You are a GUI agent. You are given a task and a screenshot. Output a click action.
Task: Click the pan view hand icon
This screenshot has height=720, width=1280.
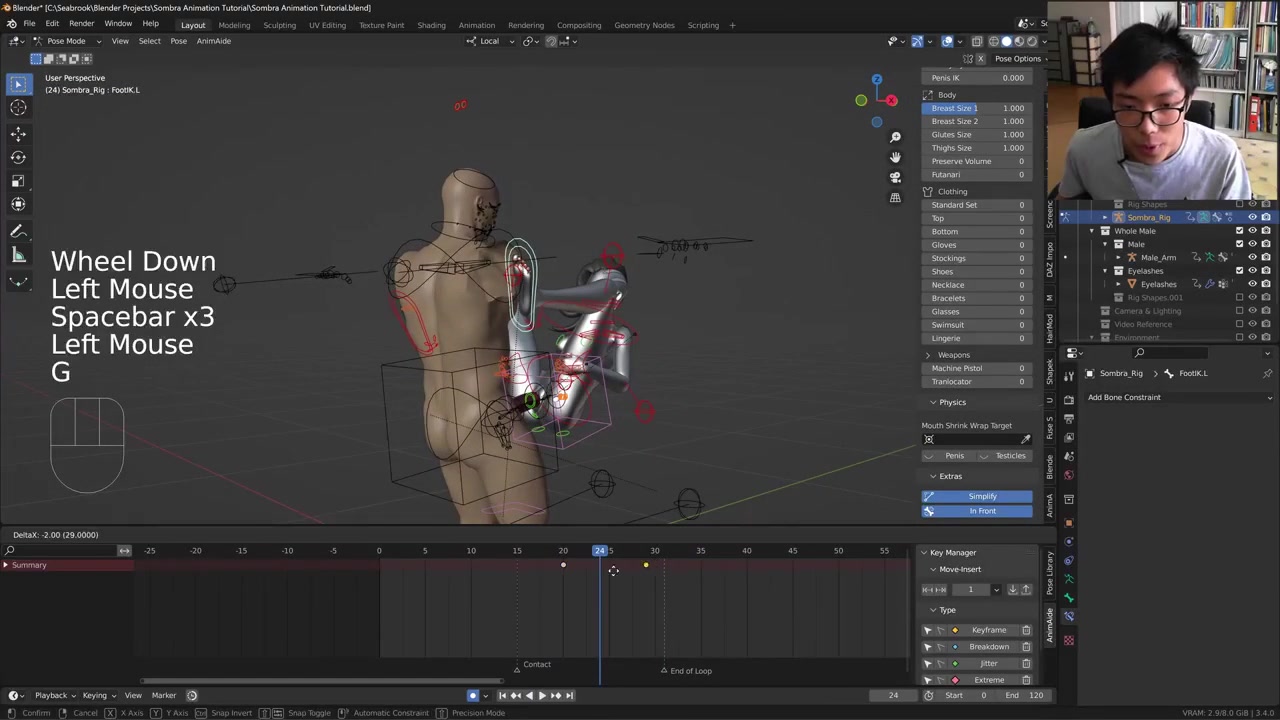click(895, 157)
